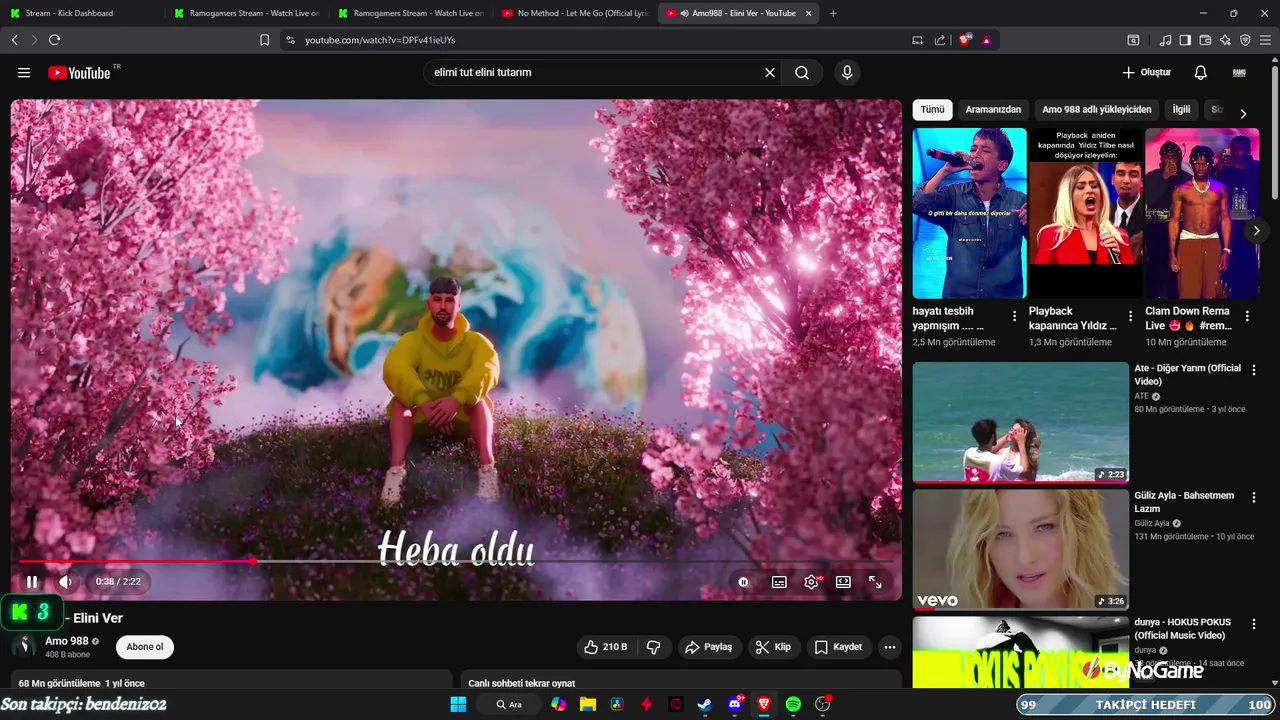Open the Amo 988 channel name link
The width and height of the screenshot is (1280, 720).
67,641
